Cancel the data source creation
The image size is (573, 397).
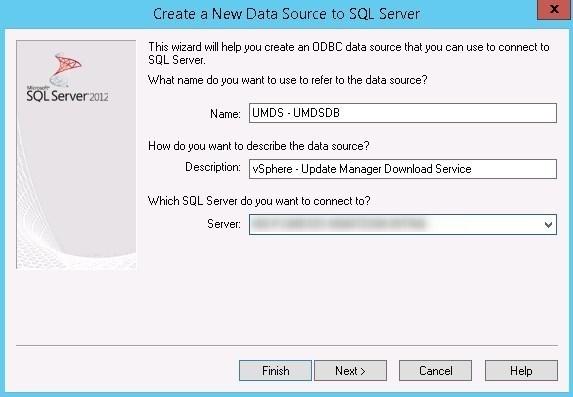tap(435, 371)
